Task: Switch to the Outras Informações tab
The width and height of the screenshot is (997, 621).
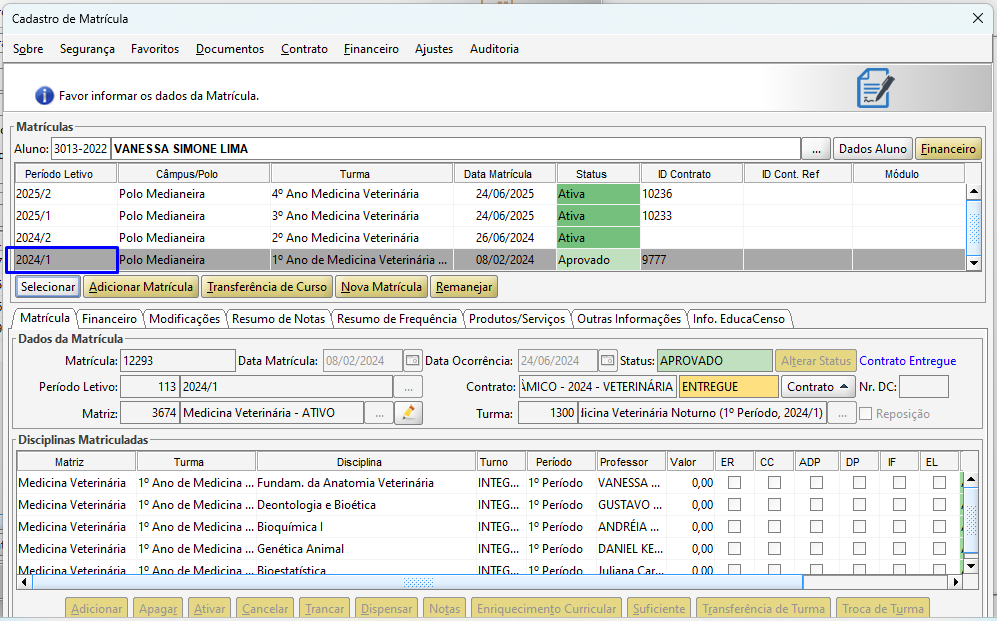Action: [629, 319]
